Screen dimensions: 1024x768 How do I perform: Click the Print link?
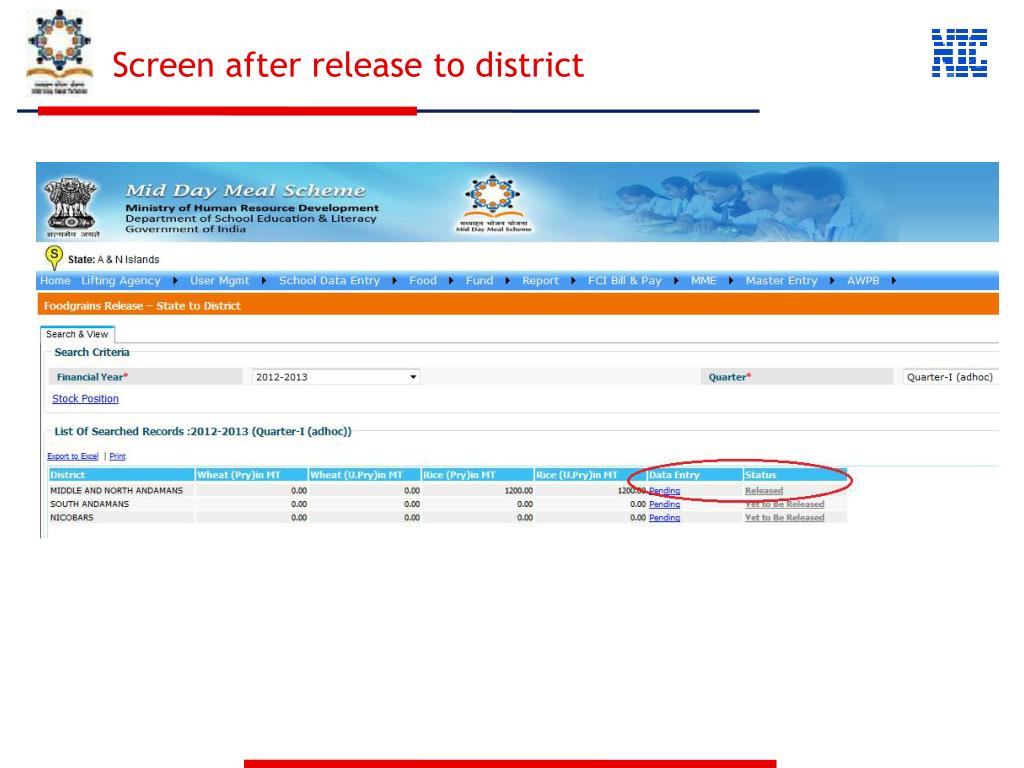pos(118,456)
